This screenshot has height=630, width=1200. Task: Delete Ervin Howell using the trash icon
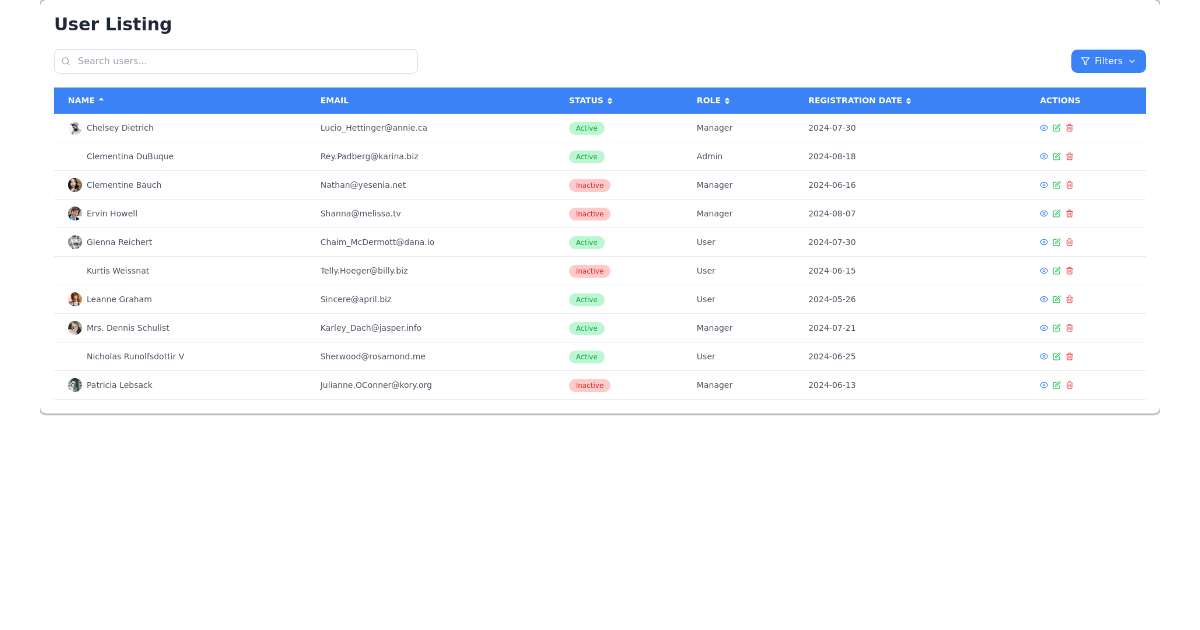[x=1070, y=213]
